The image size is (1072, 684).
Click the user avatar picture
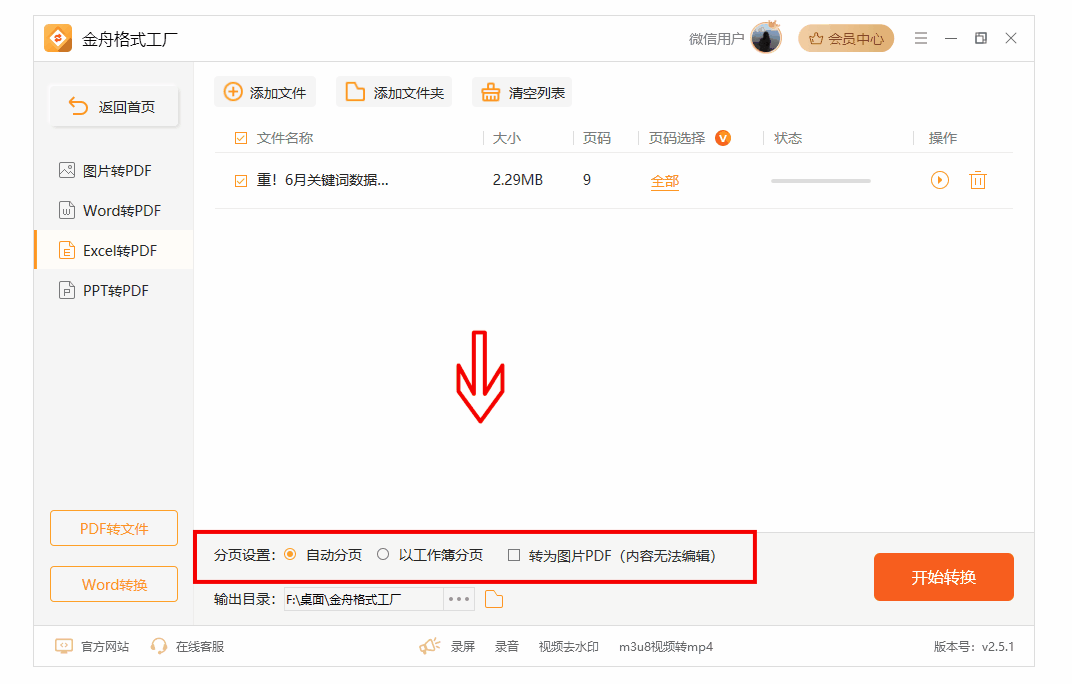[766, 39]
